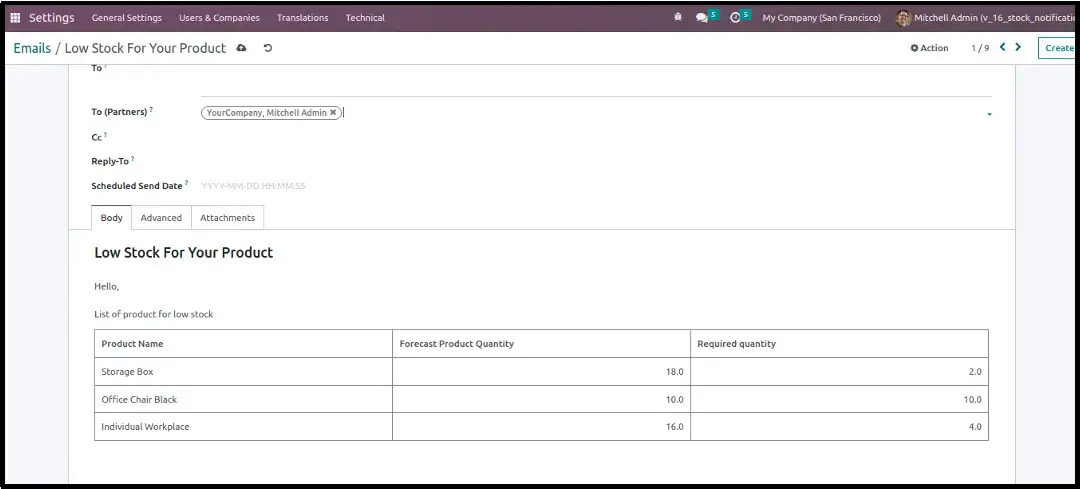Go back to Emails breadcrumb
1080x489 pixels.
[32, 48]
